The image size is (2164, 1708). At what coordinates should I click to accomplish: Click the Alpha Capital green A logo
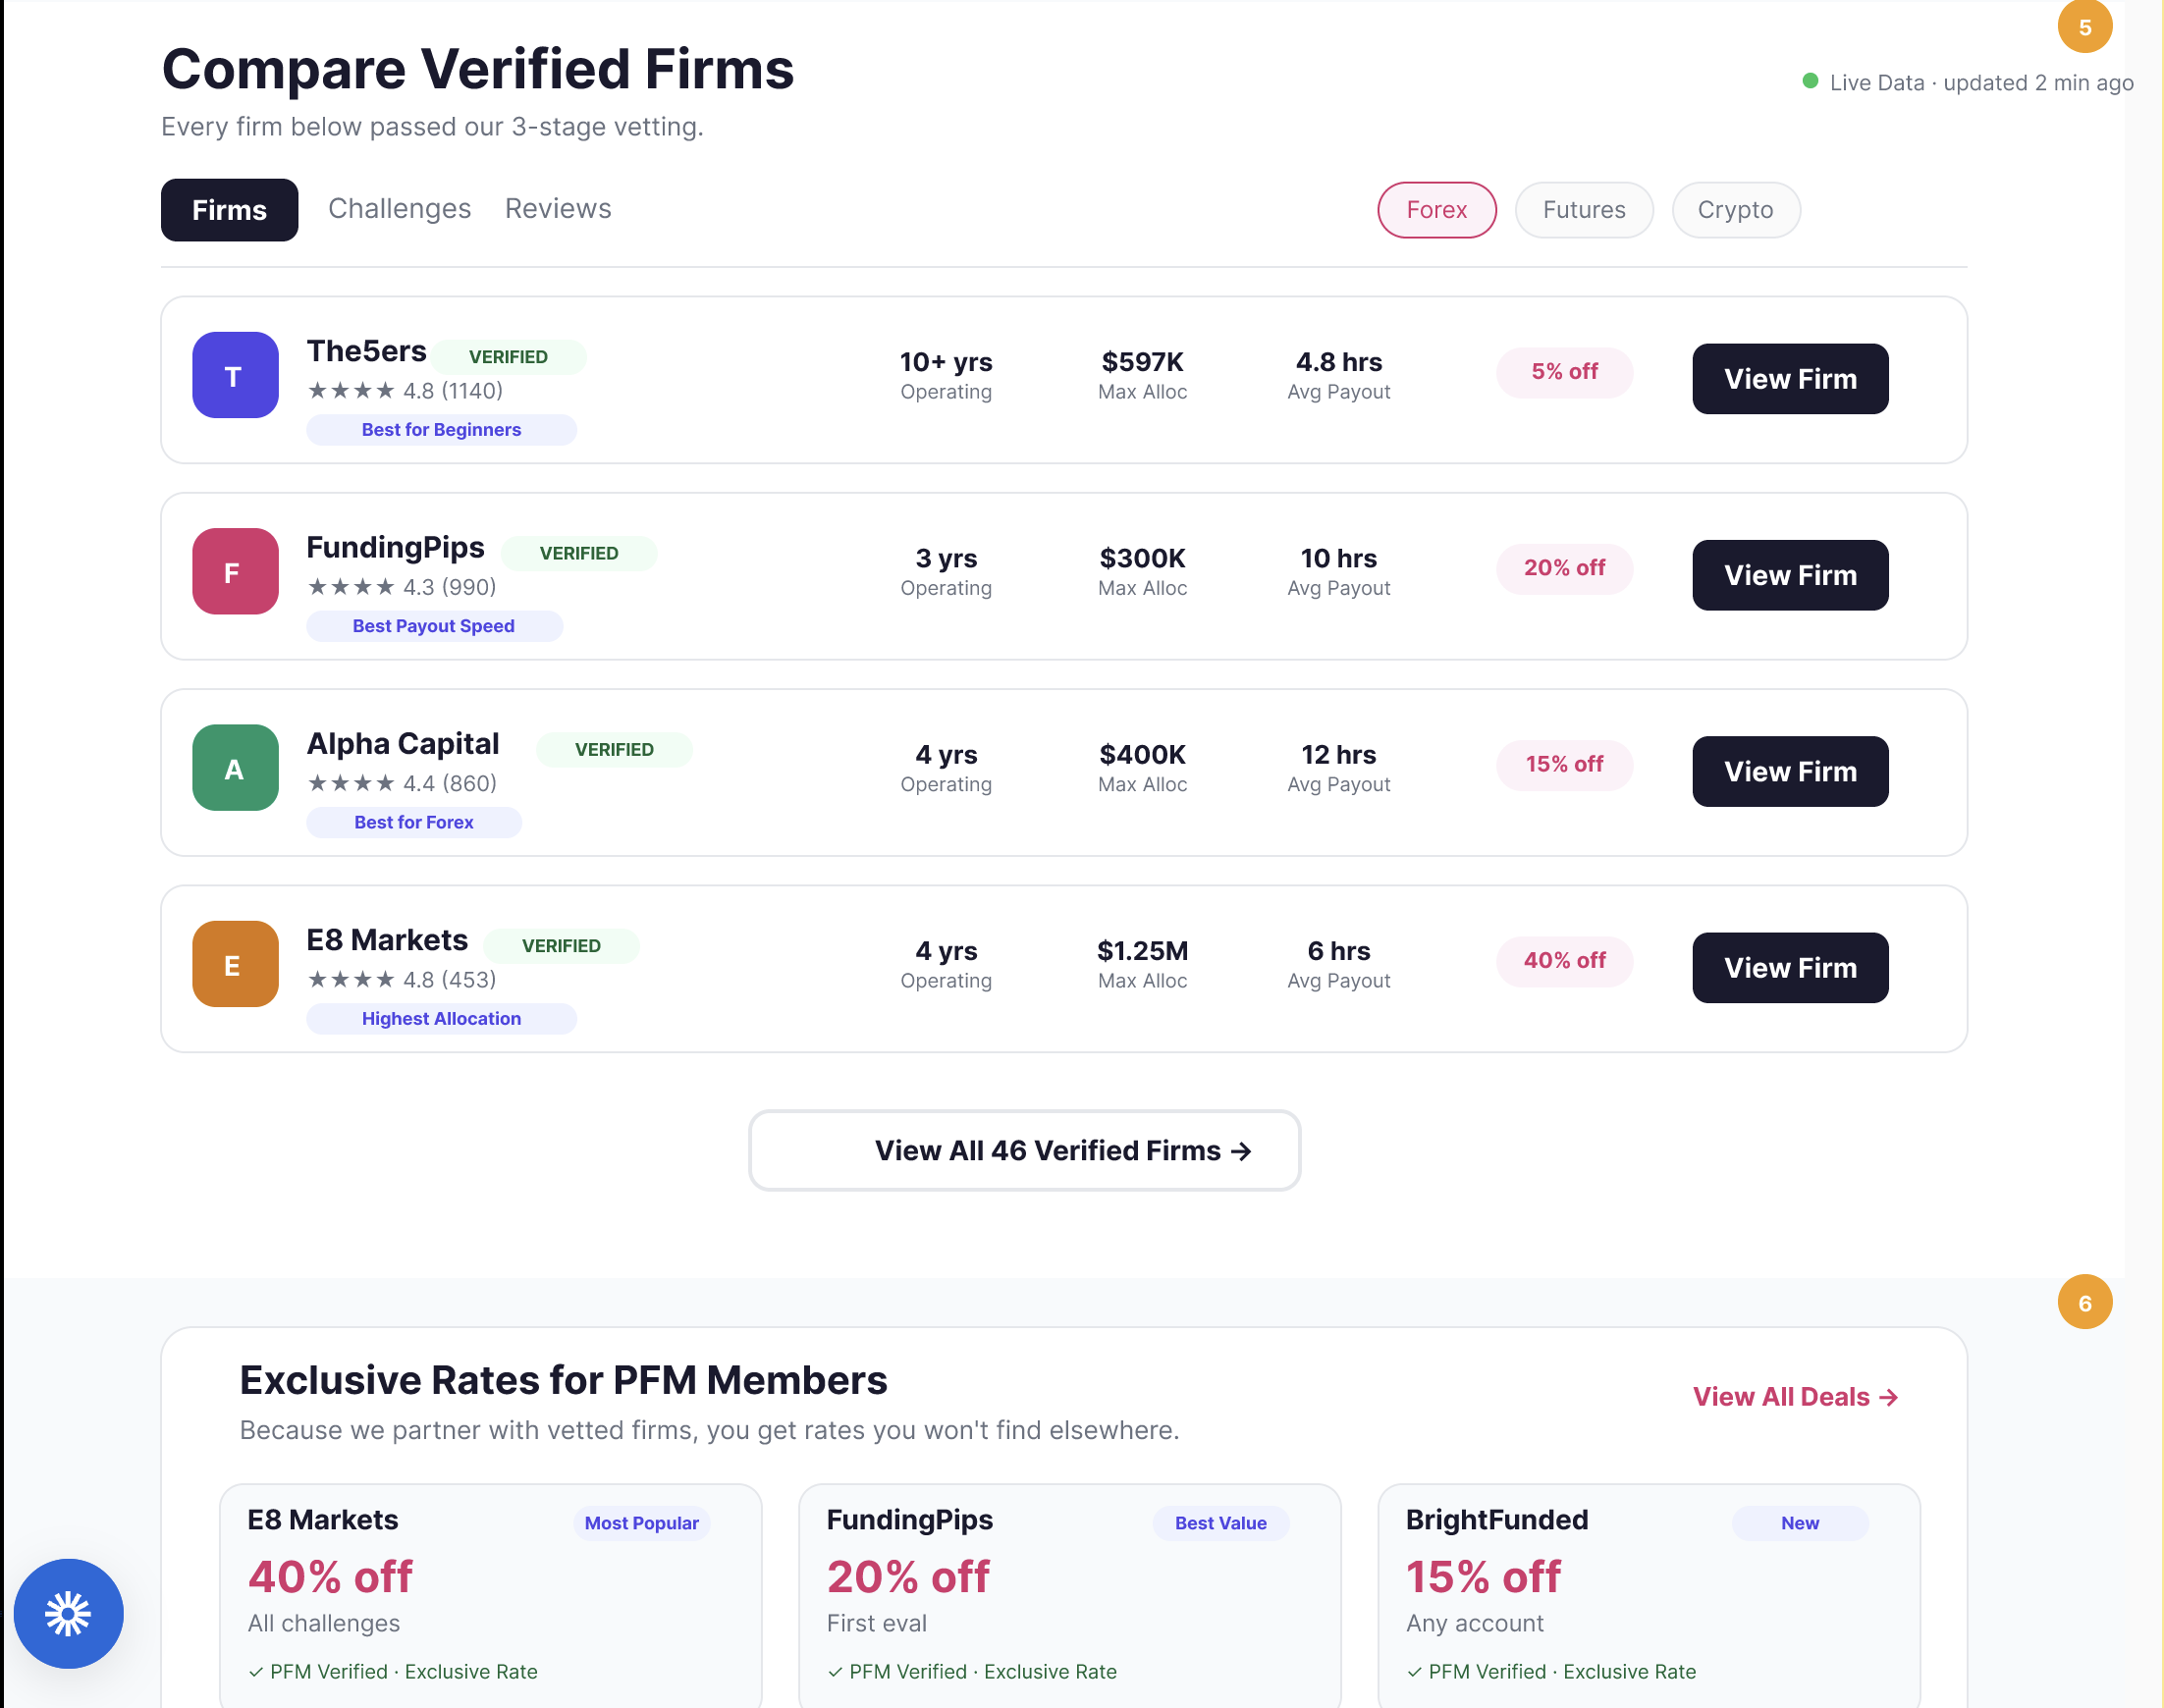(x=235, y=767)
